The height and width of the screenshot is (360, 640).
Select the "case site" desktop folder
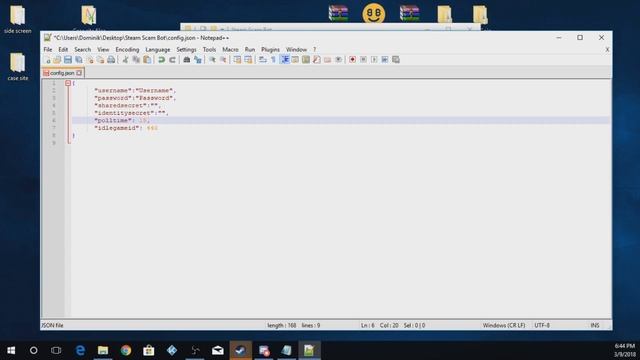18,67
